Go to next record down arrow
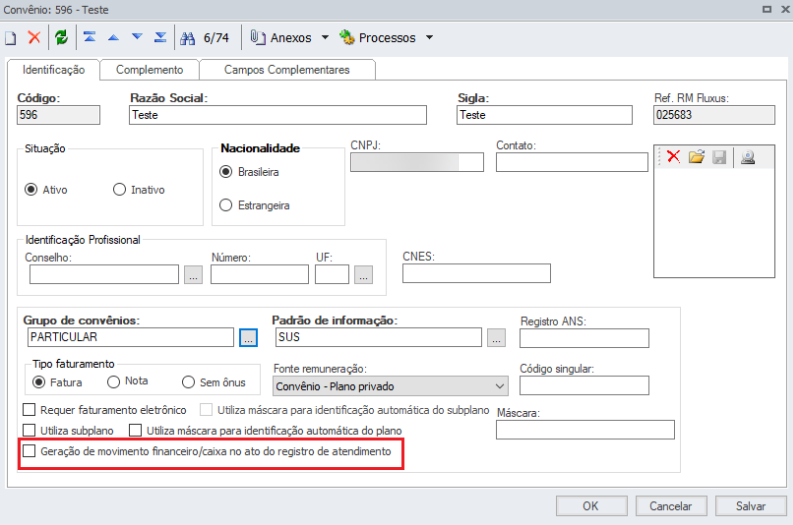 (137, 37)
